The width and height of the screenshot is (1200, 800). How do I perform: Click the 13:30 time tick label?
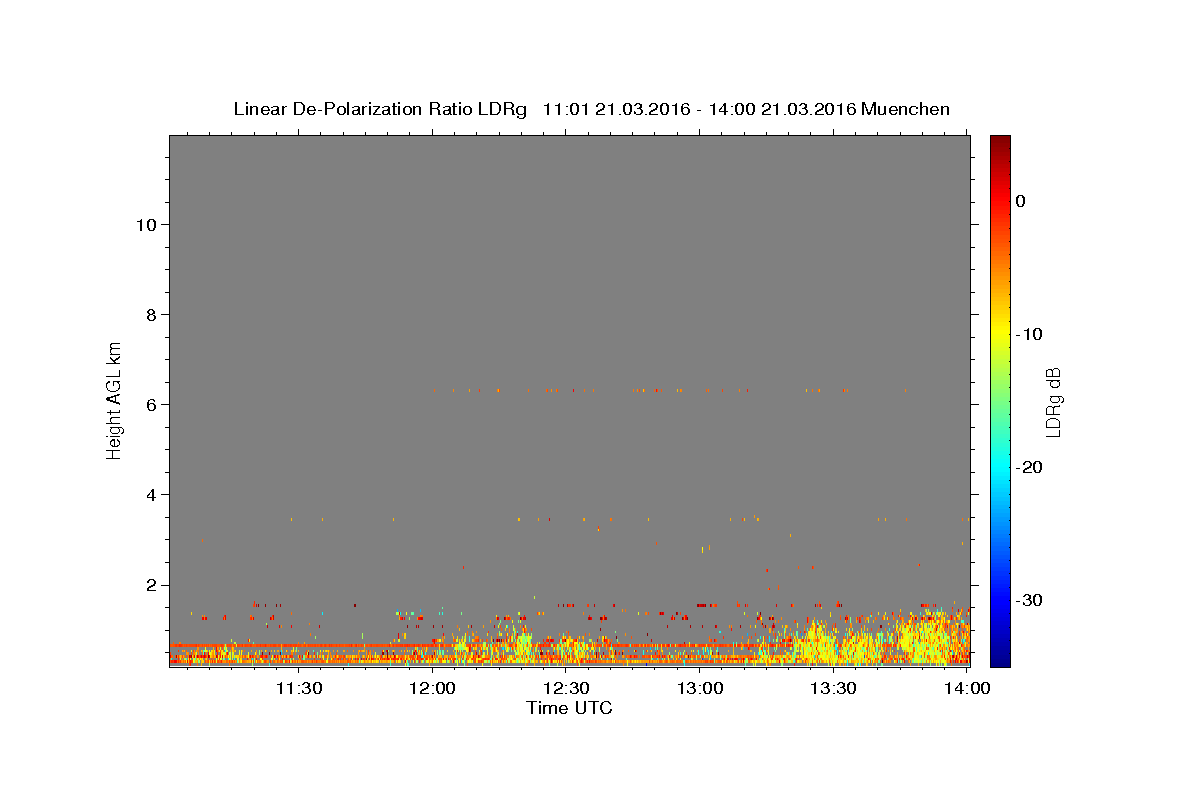pyautogui.click(x=833, y=688)
